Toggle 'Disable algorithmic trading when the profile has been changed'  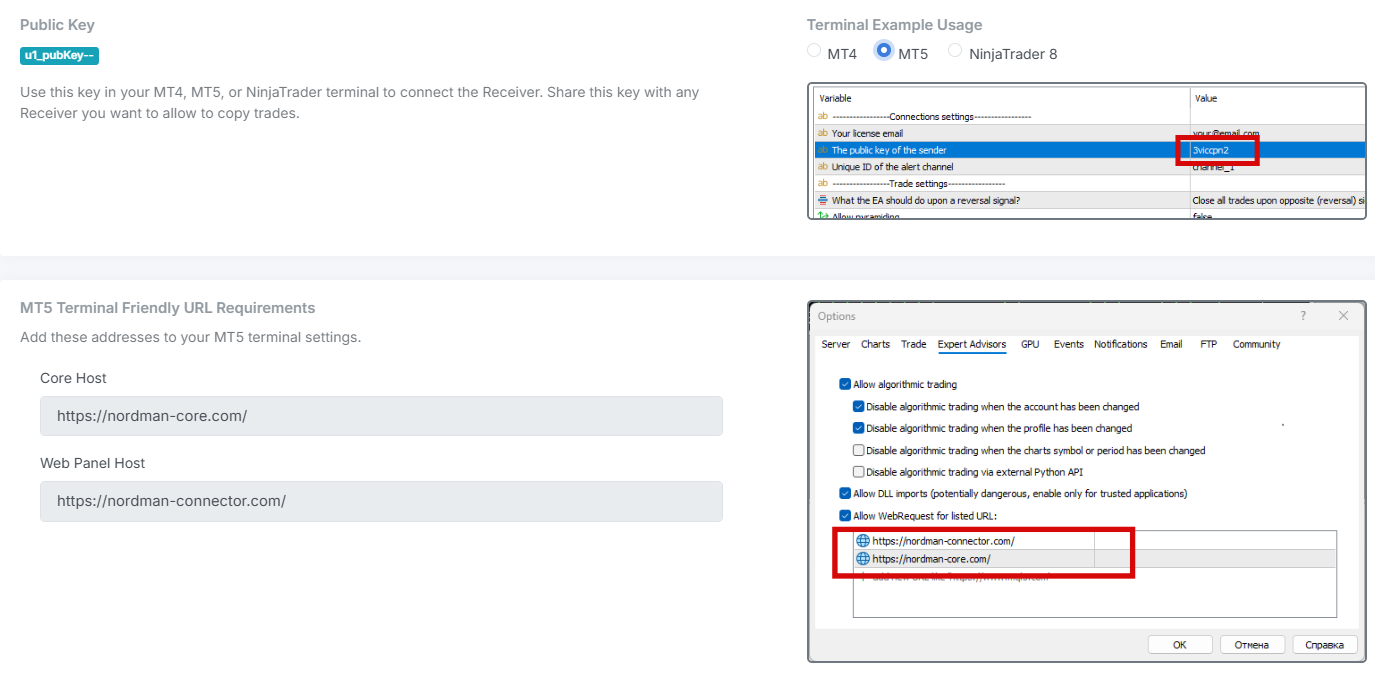(858, 428)
